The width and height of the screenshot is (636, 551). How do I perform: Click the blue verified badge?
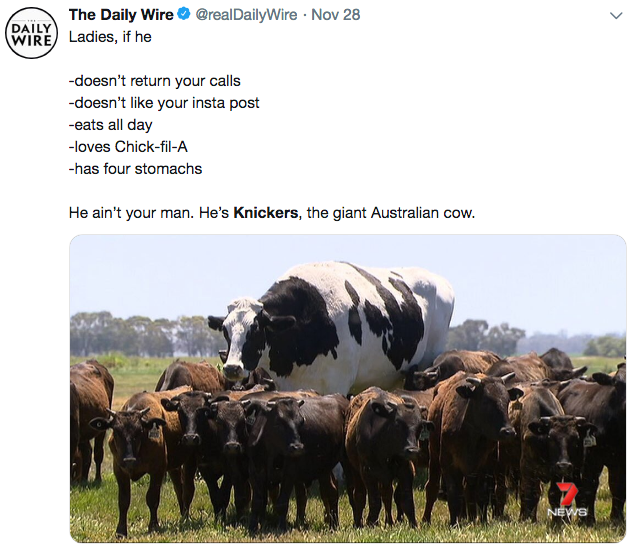click(x=184, y=15)
